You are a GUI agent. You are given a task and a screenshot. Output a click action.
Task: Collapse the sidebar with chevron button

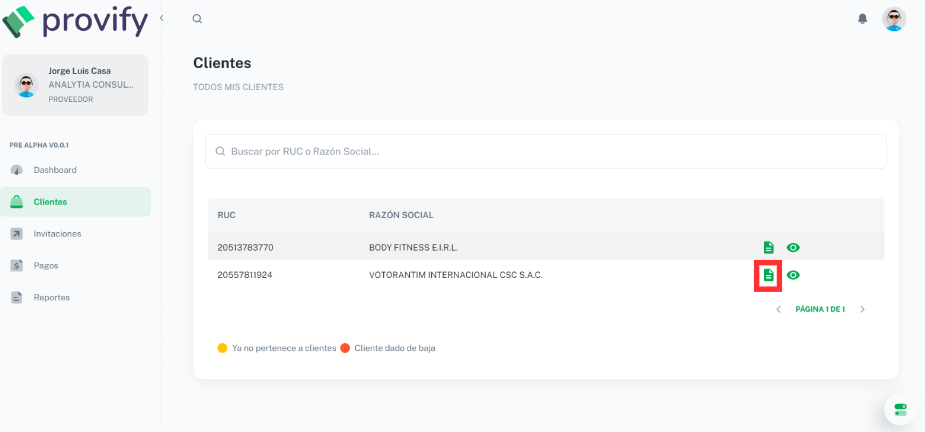tap(162, 18)
